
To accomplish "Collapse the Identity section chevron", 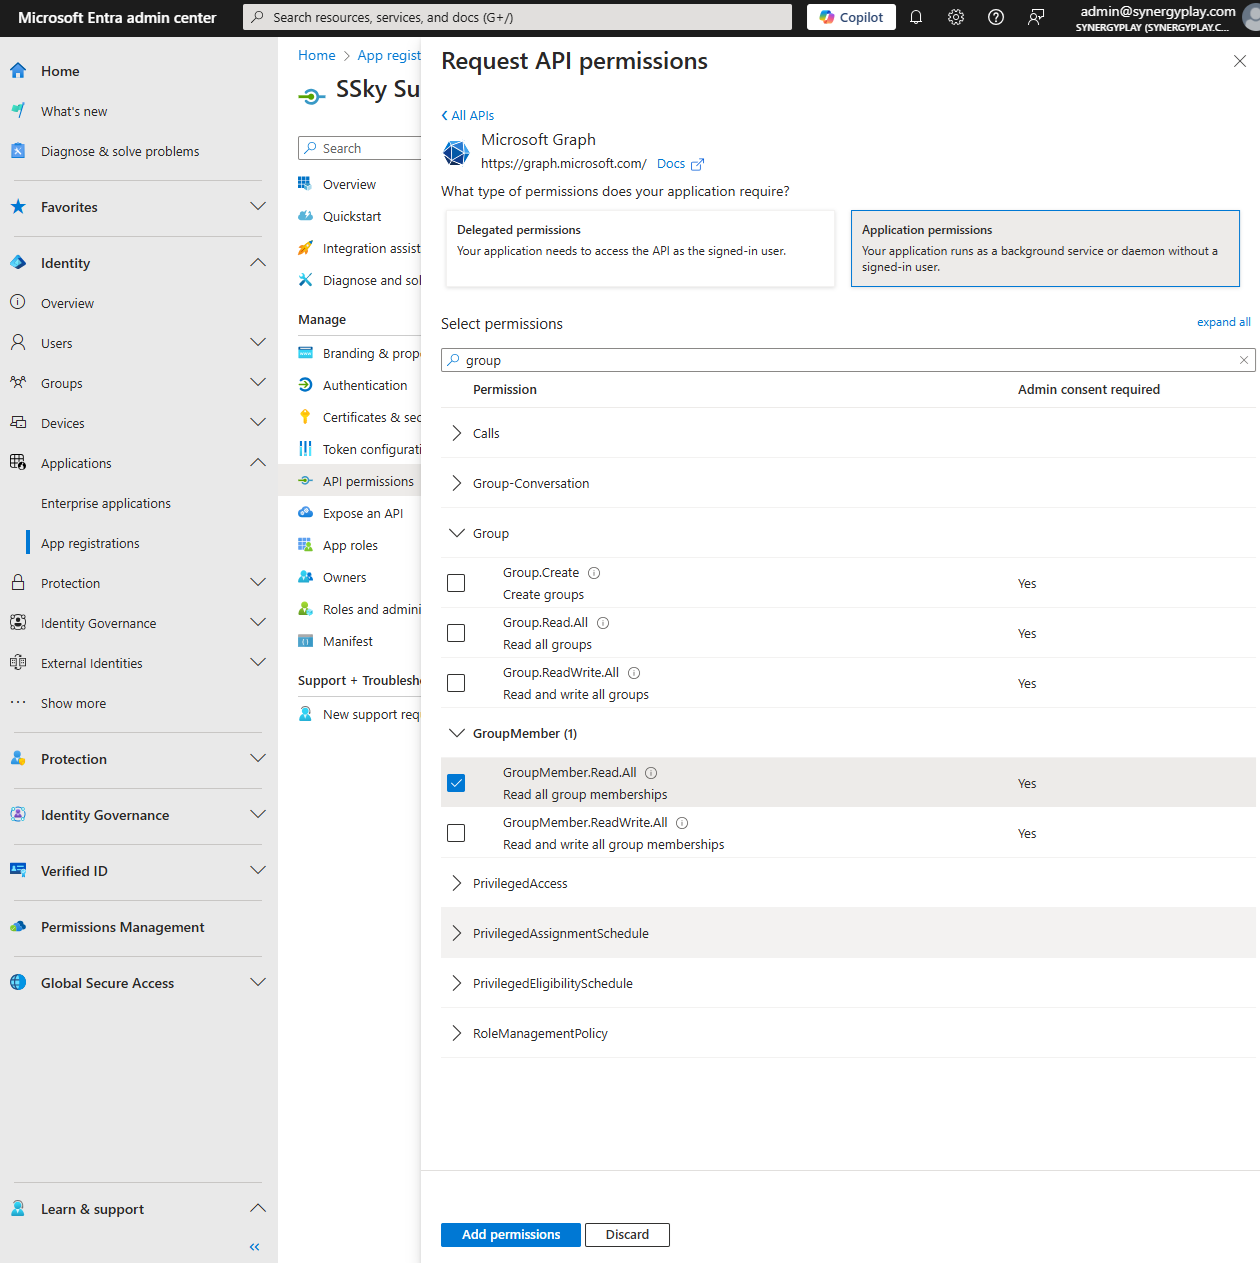I will tap(258, 263).
